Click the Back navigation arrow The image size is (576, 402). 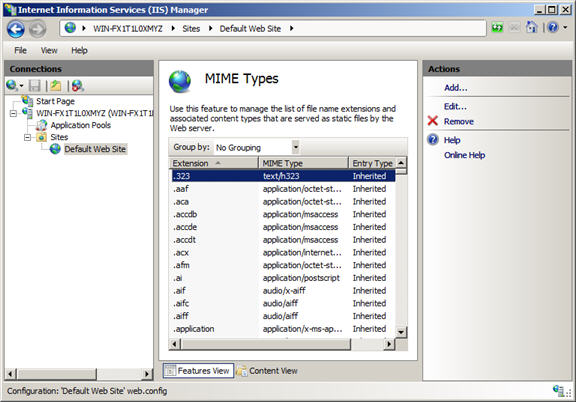[16, 29]
